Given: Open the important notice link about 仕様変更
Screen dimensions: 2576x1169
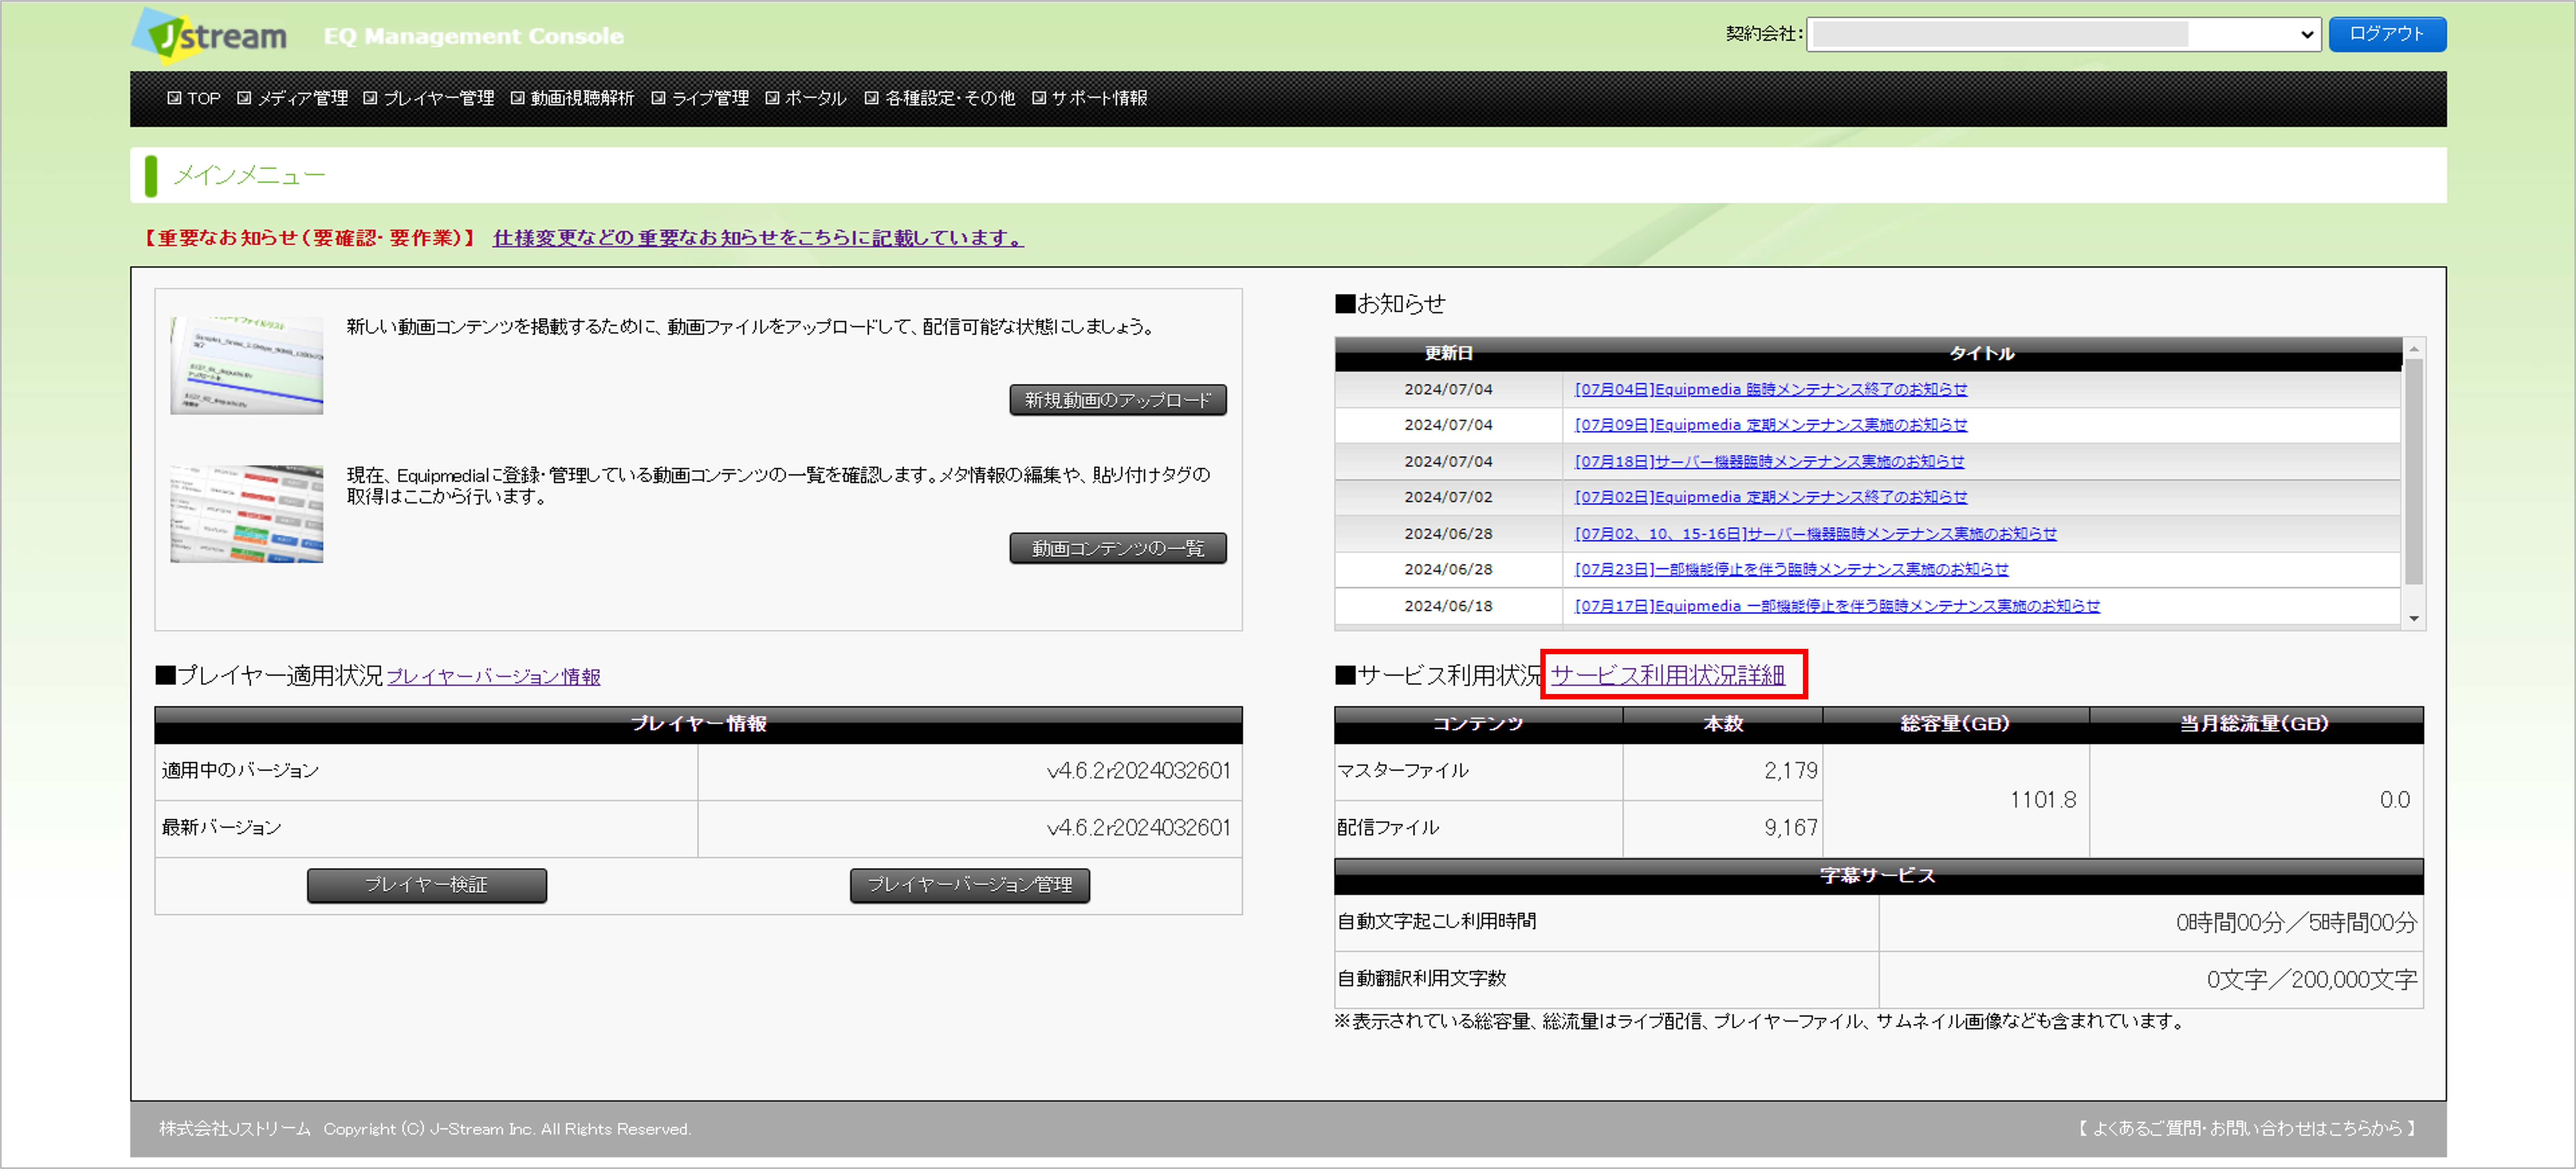Looking at the screenshot, I should tap(758, 238).
